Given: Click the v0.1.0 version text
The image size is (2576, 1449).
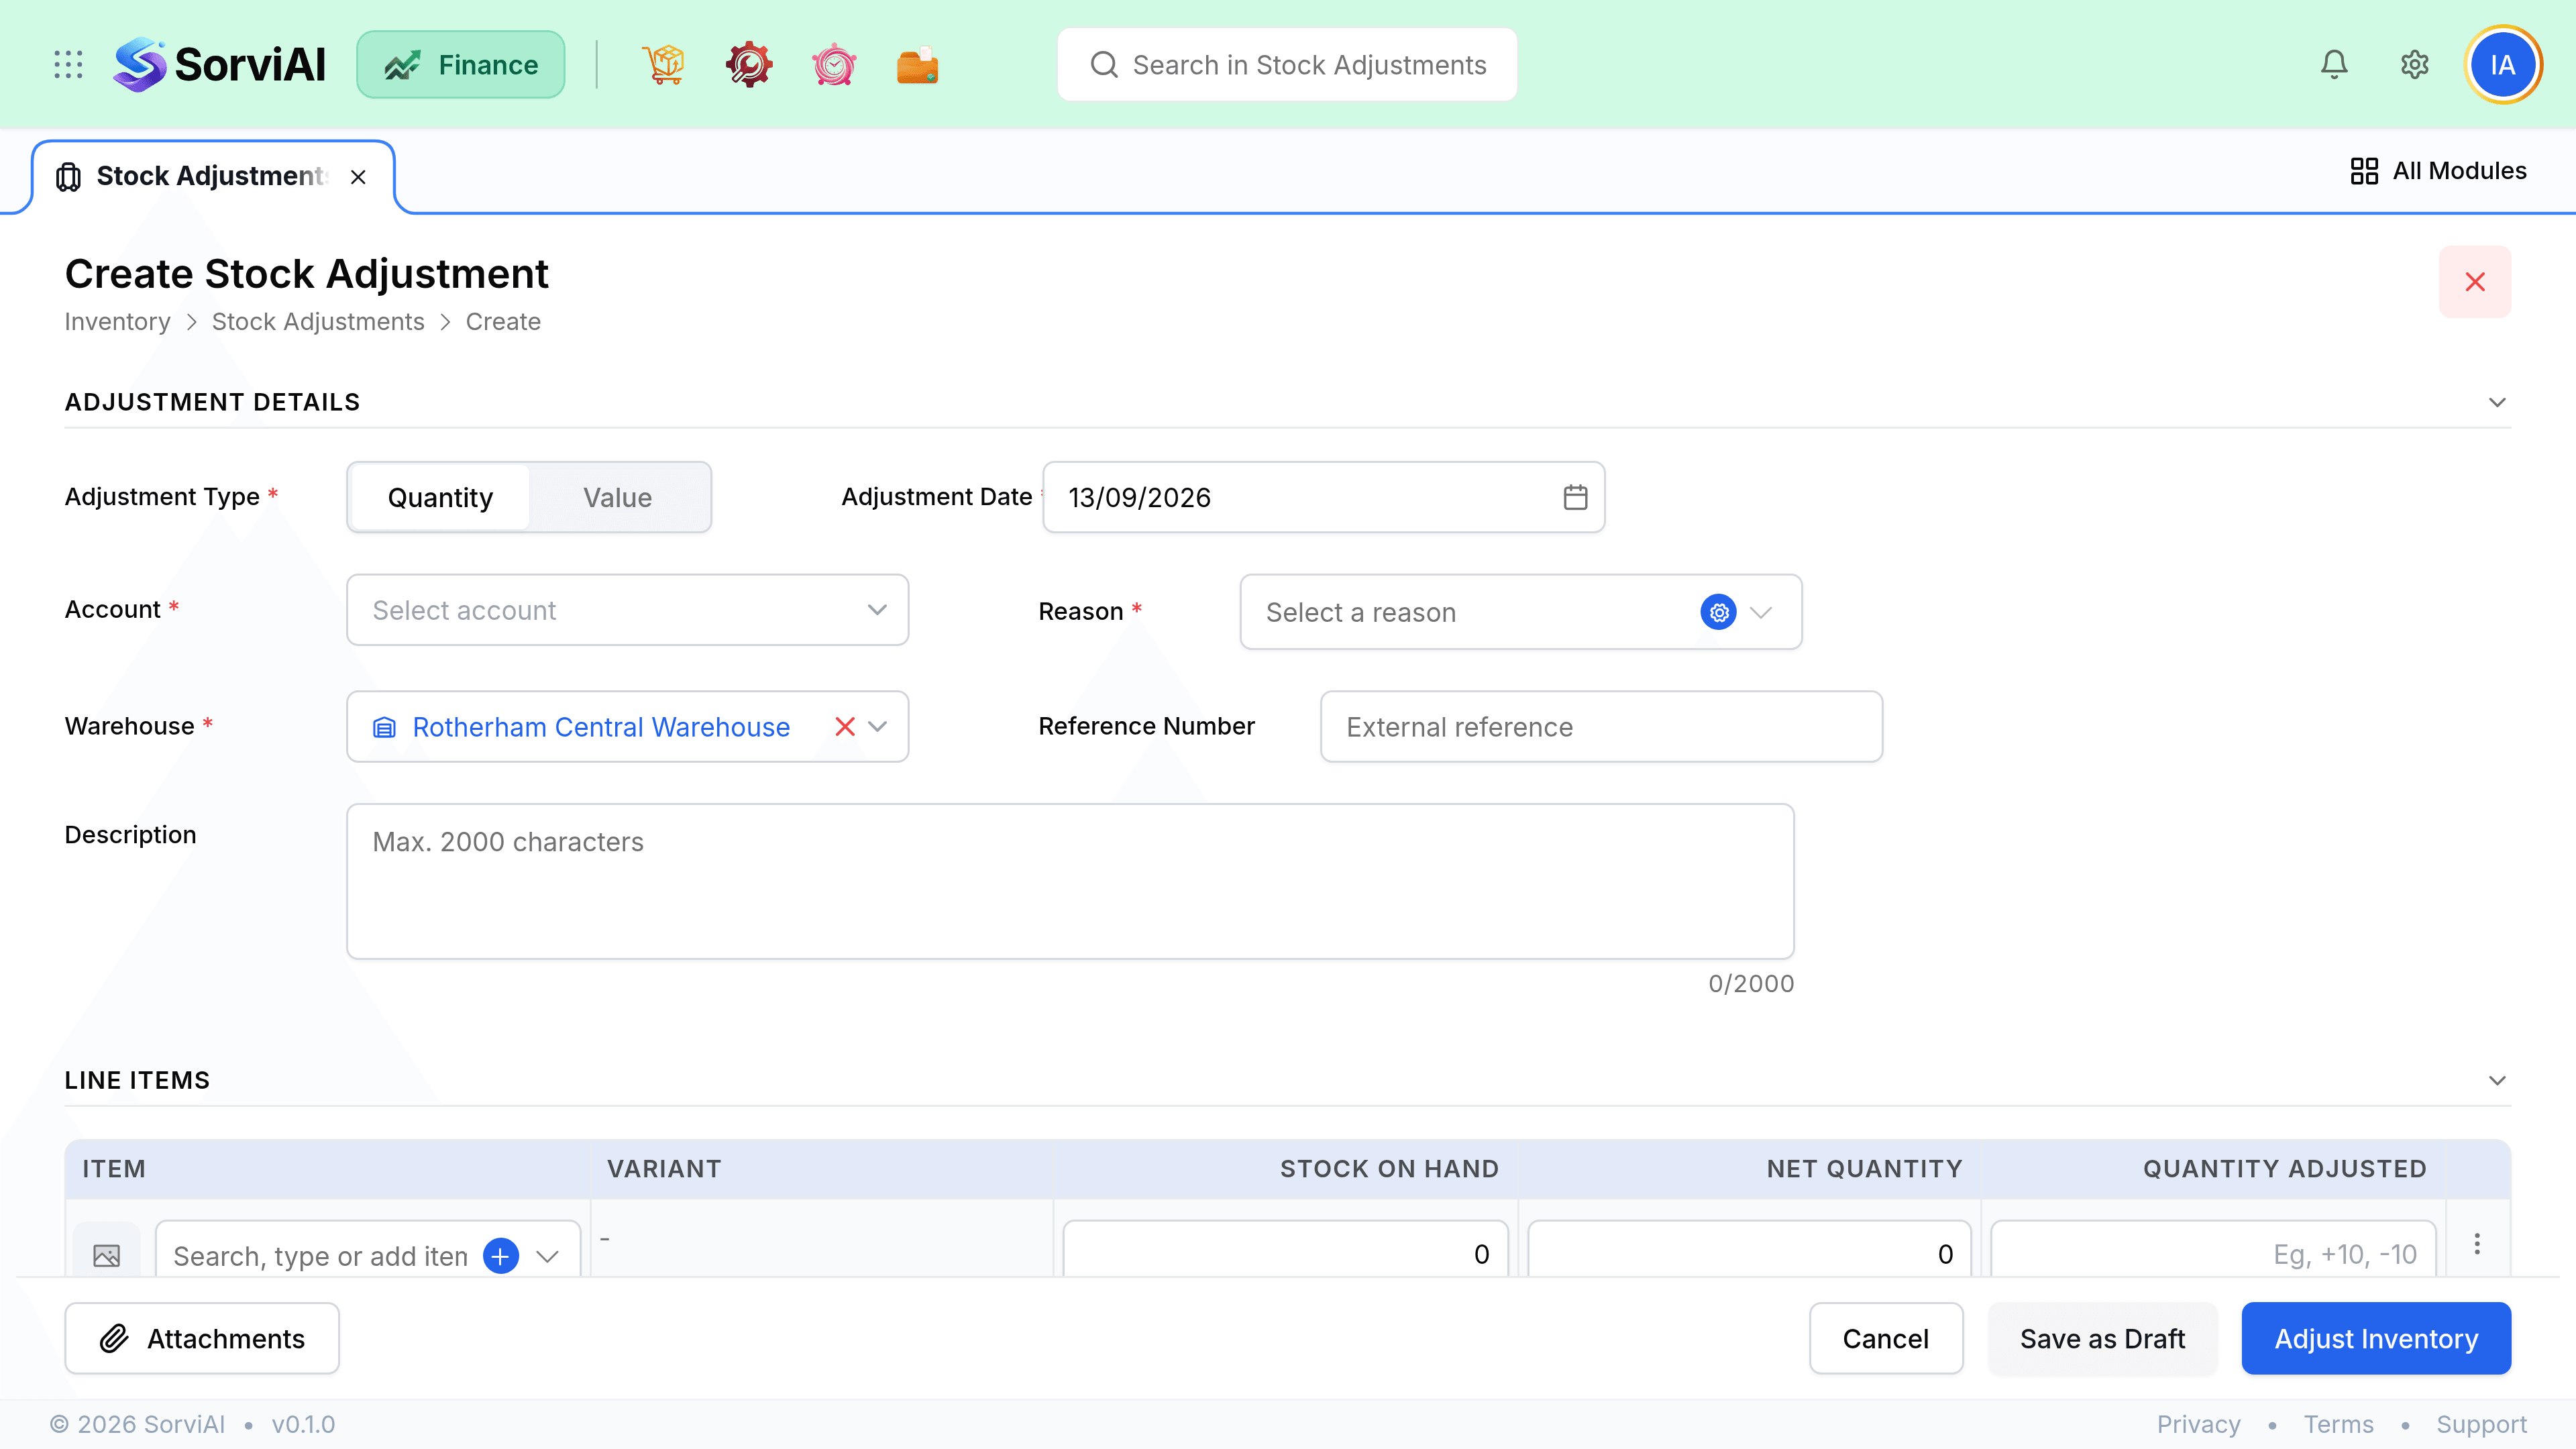Looking at the screenshot, I should pyautogui.click(x=303, y=1424).
